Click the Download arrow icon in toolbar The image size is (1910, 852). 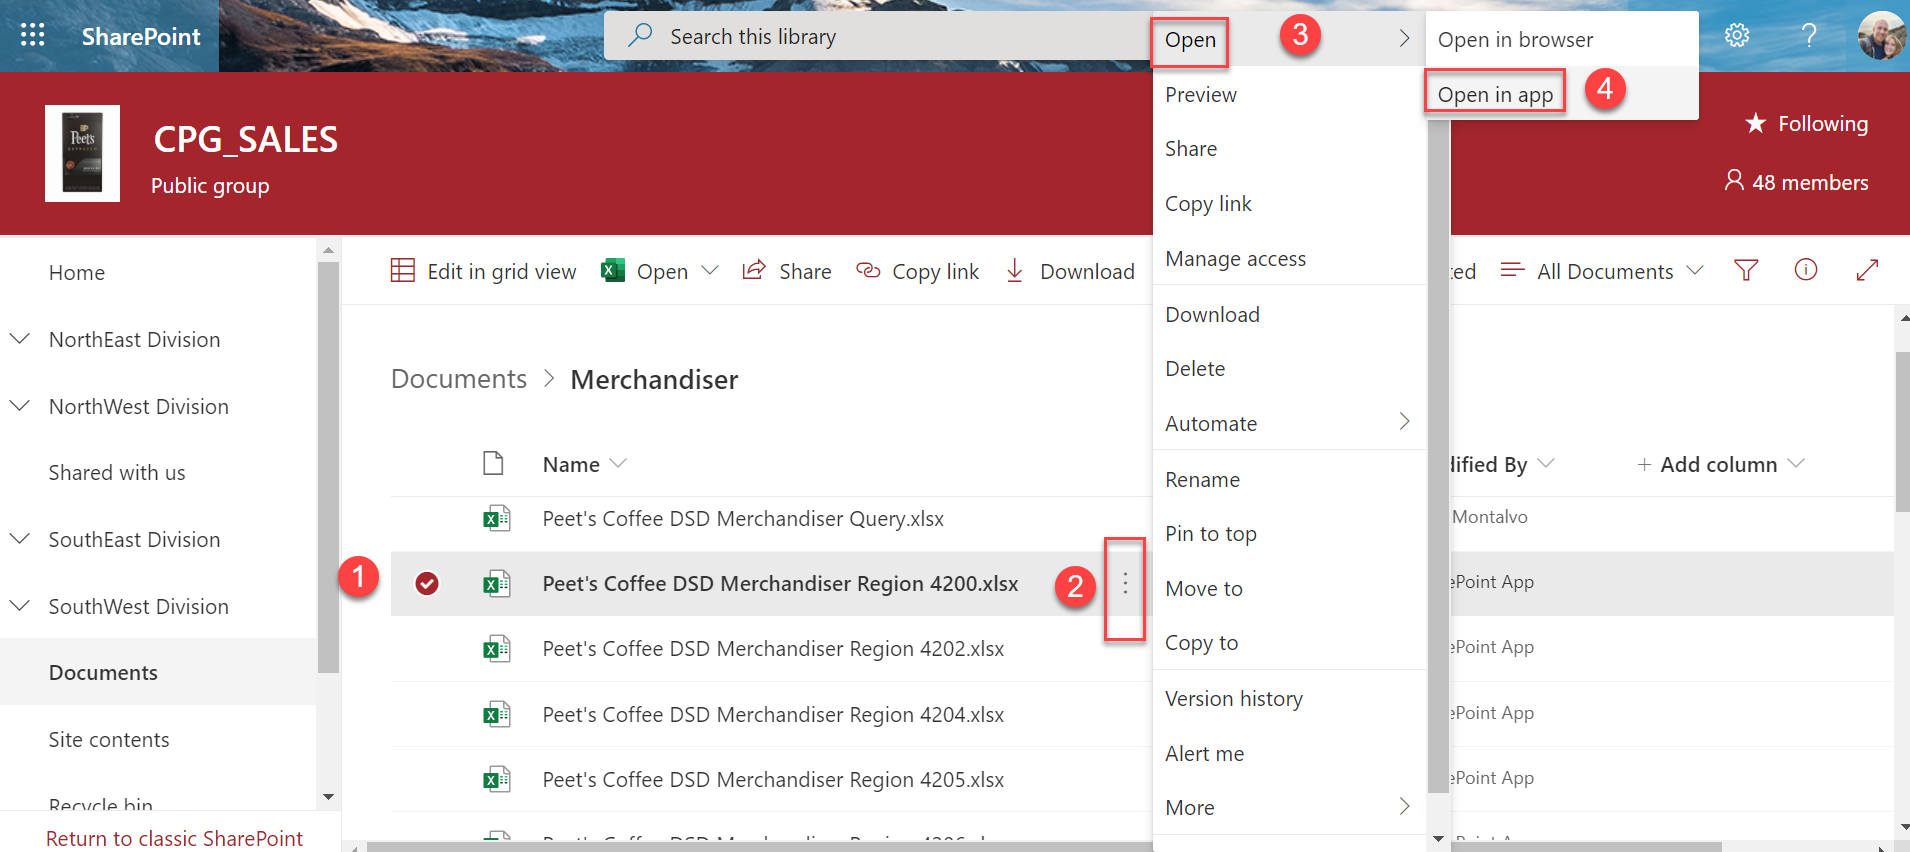tap(1015, 270)
